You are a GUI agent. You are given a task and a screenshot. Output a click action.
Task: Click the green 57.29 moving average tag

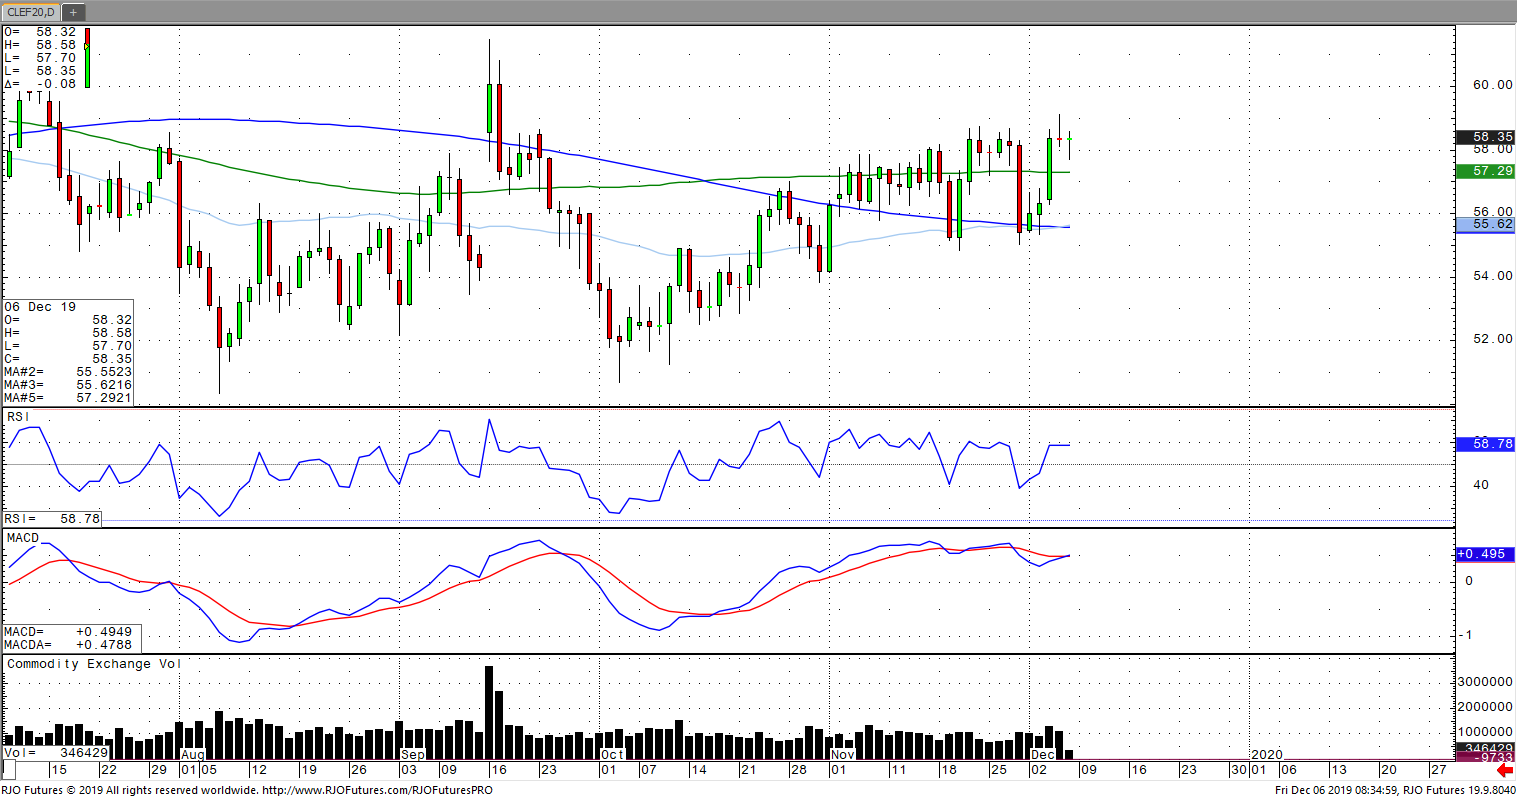(1485, 172)
